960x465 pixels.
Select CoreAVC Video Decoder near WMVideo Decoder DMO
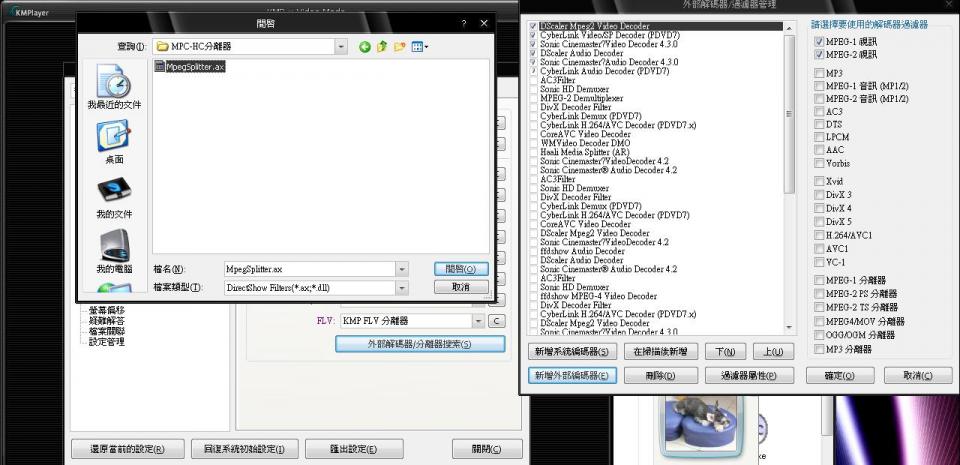[585, 134]
